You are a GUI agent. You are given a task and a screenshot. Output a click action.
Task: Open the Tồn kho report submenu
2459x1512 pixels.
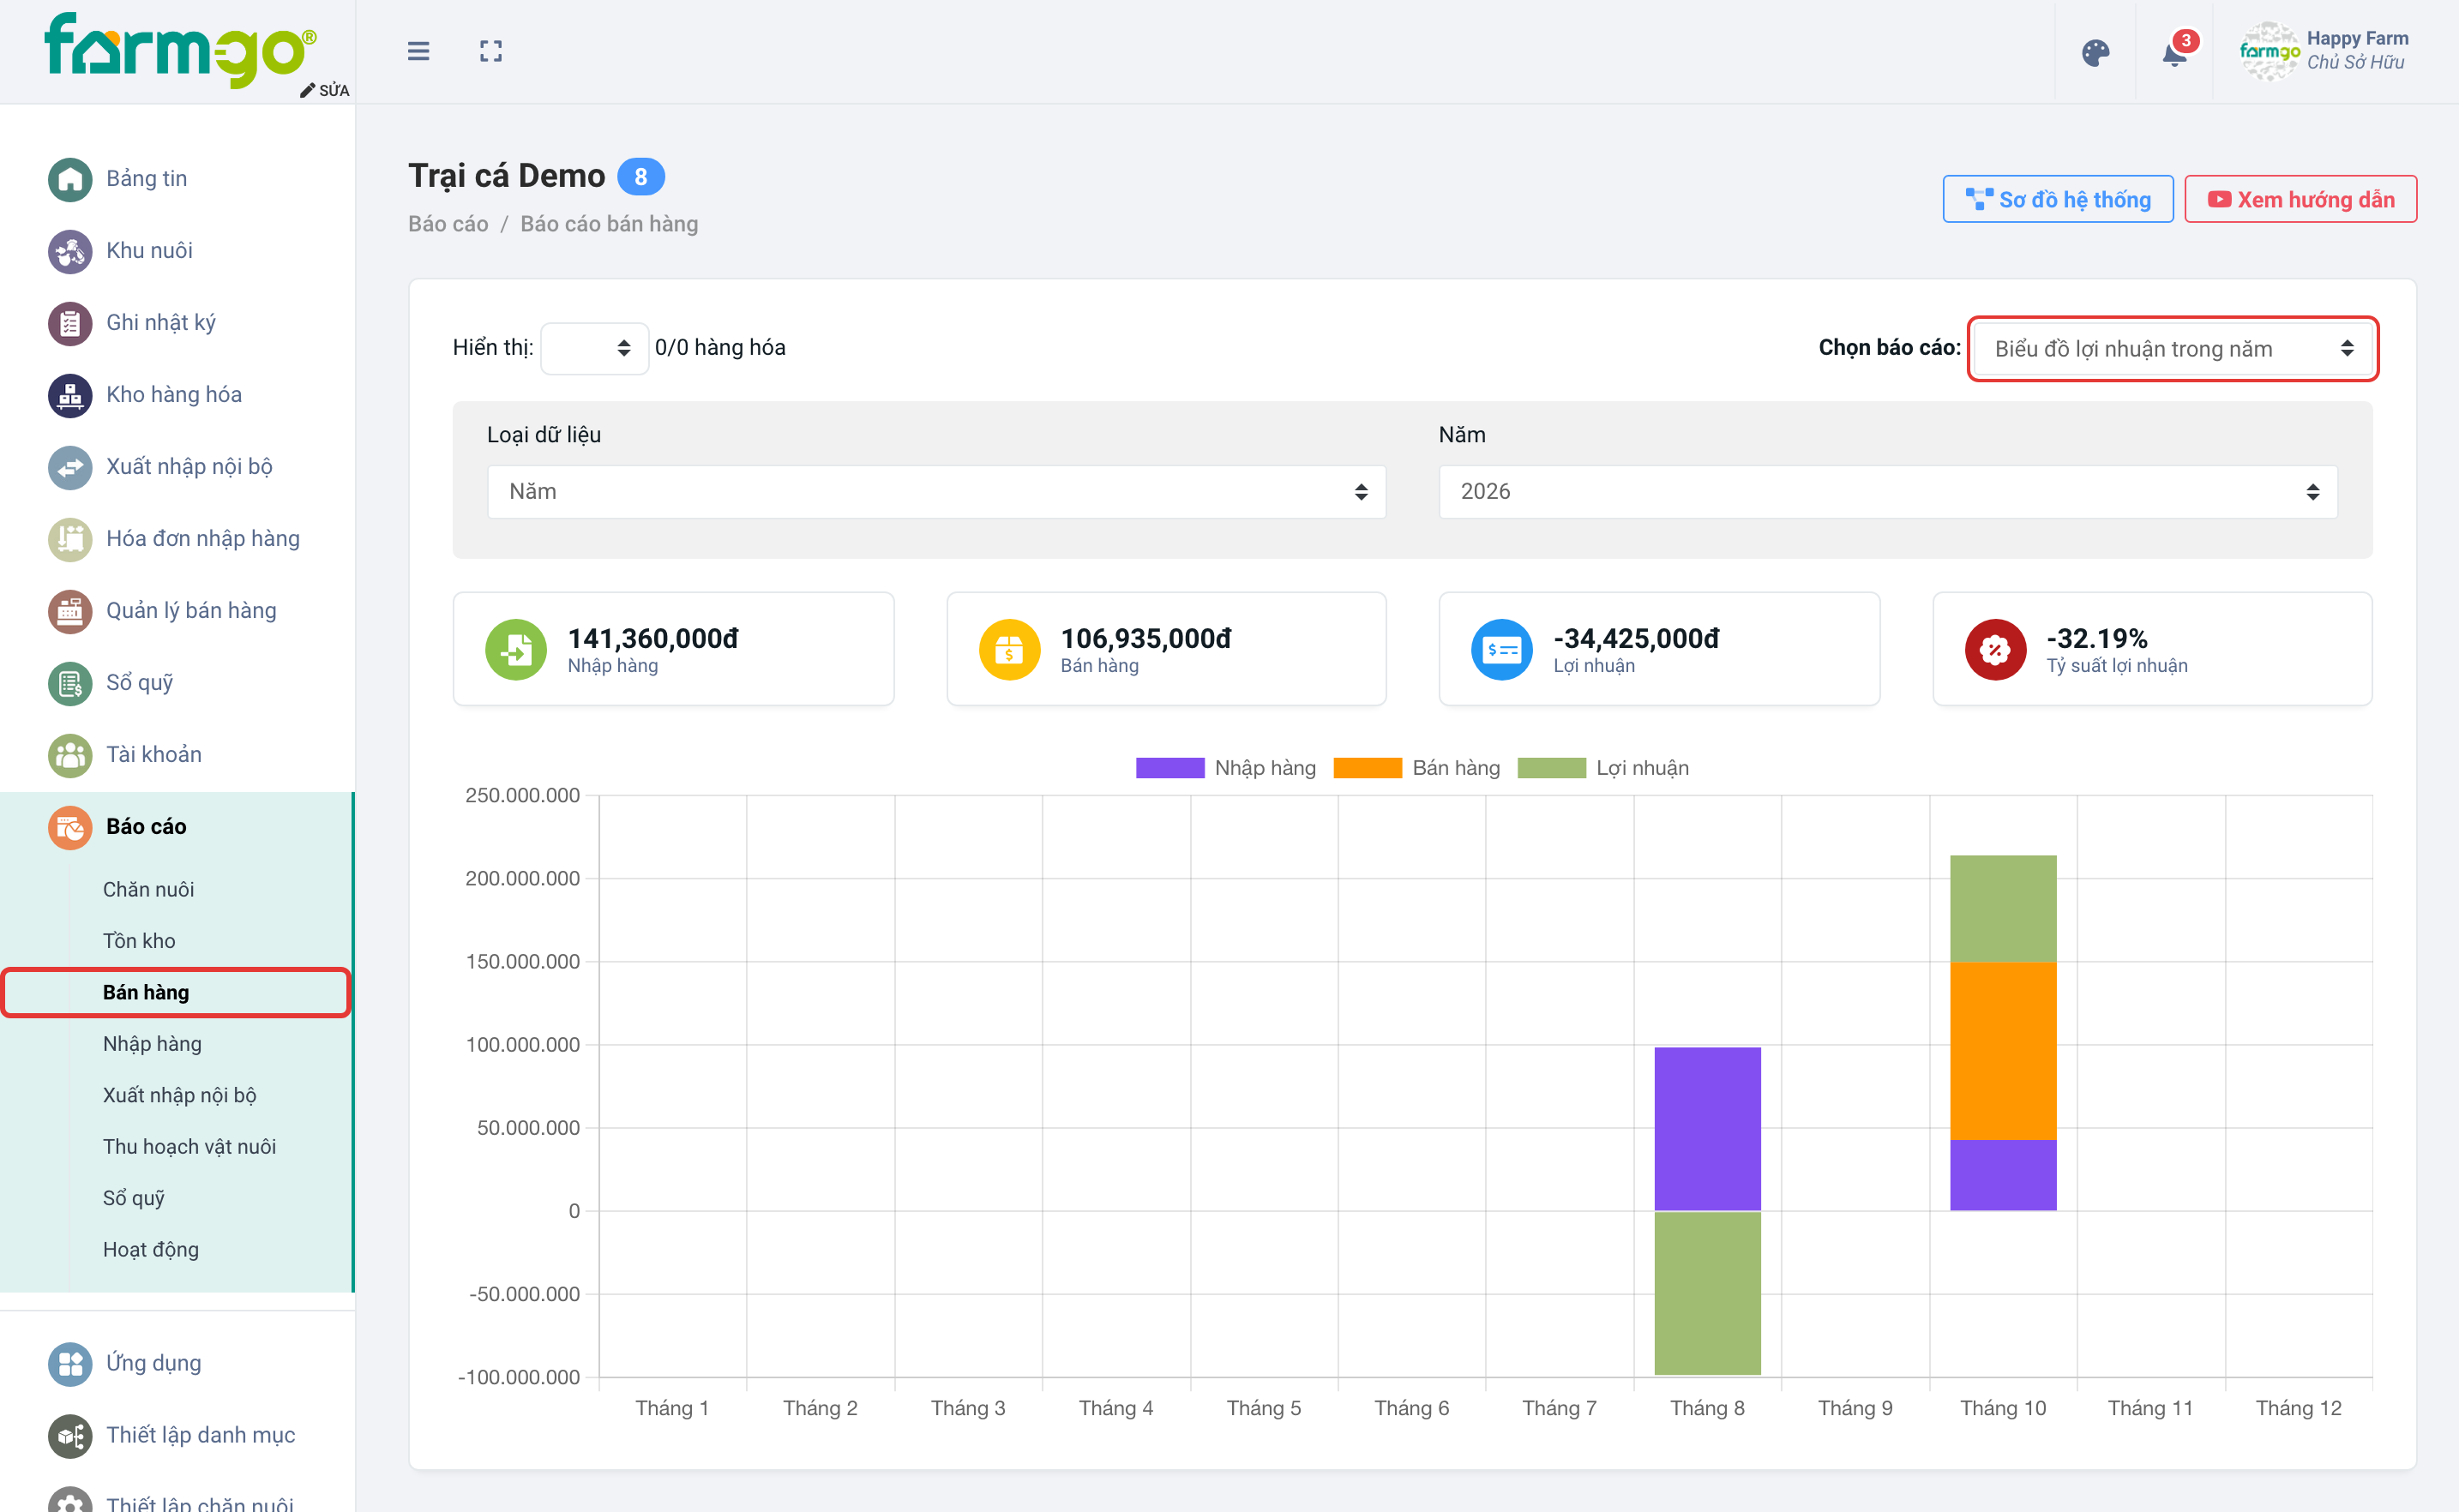(x=139, y=941)
